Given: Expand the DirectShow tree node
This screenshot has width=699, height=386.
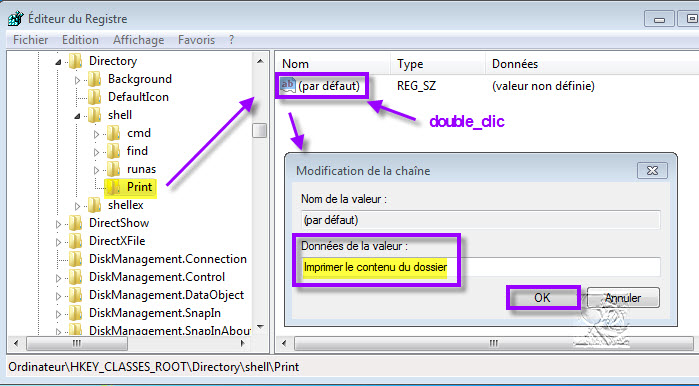Looking at the screenshot, I should click(x=58, y=224).
